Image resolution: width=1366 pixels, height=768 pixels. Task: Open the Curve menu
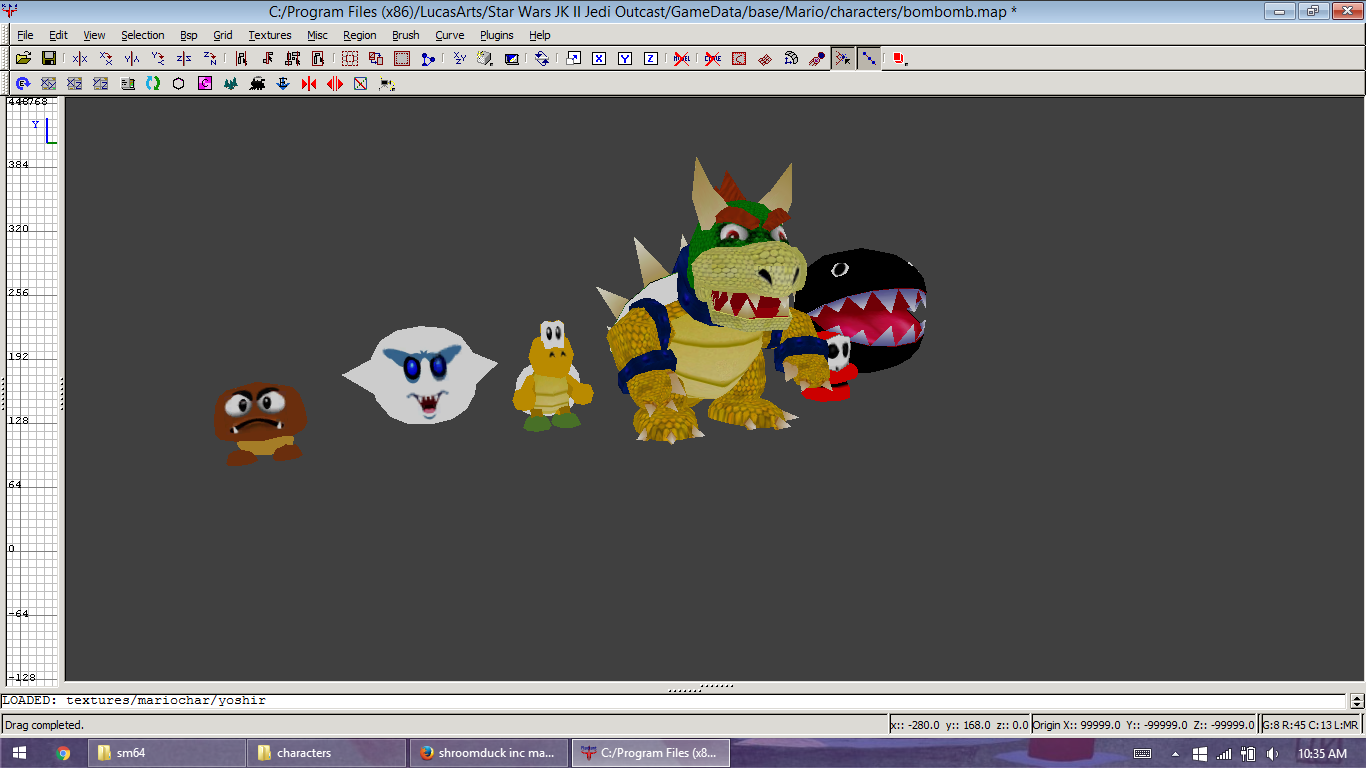tap(449, 35)
